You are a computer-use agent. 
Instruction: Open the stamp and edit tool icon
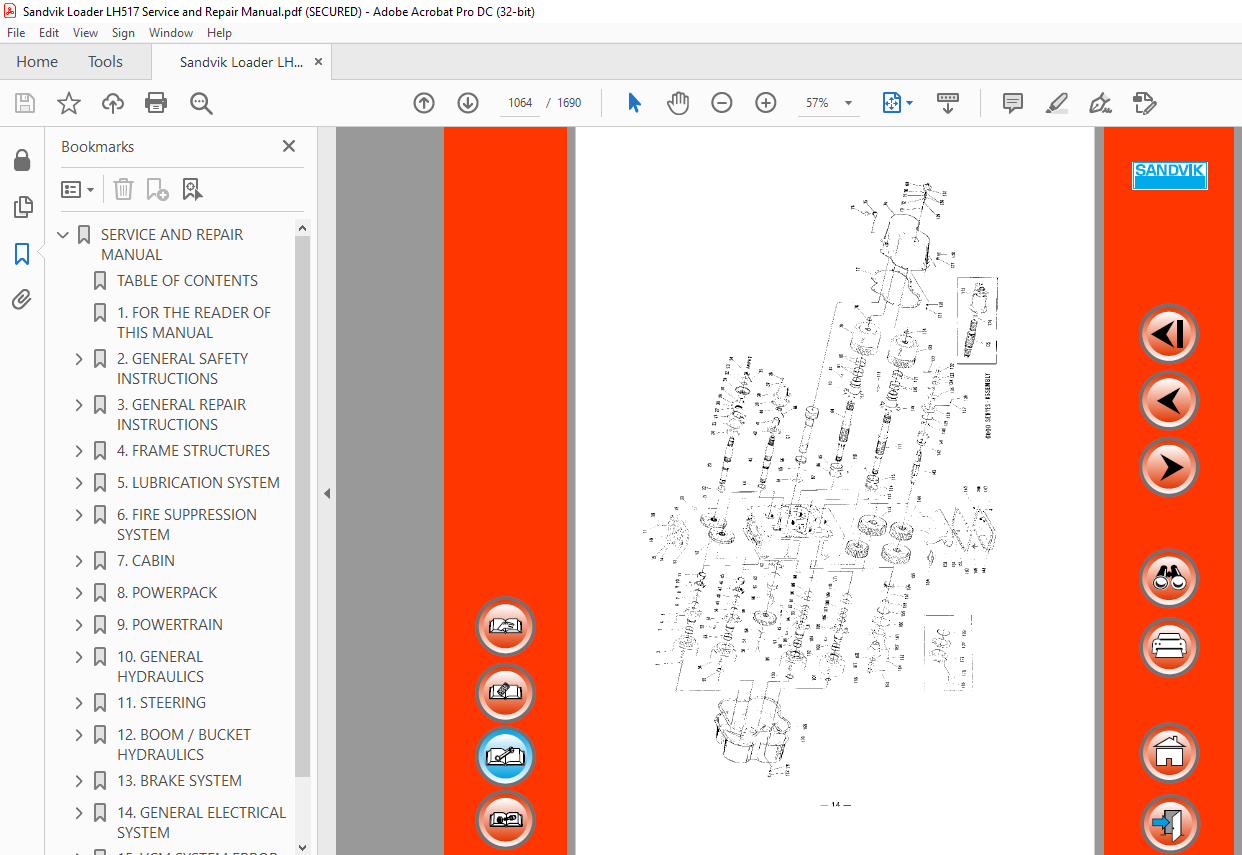tap(1144, 103)
